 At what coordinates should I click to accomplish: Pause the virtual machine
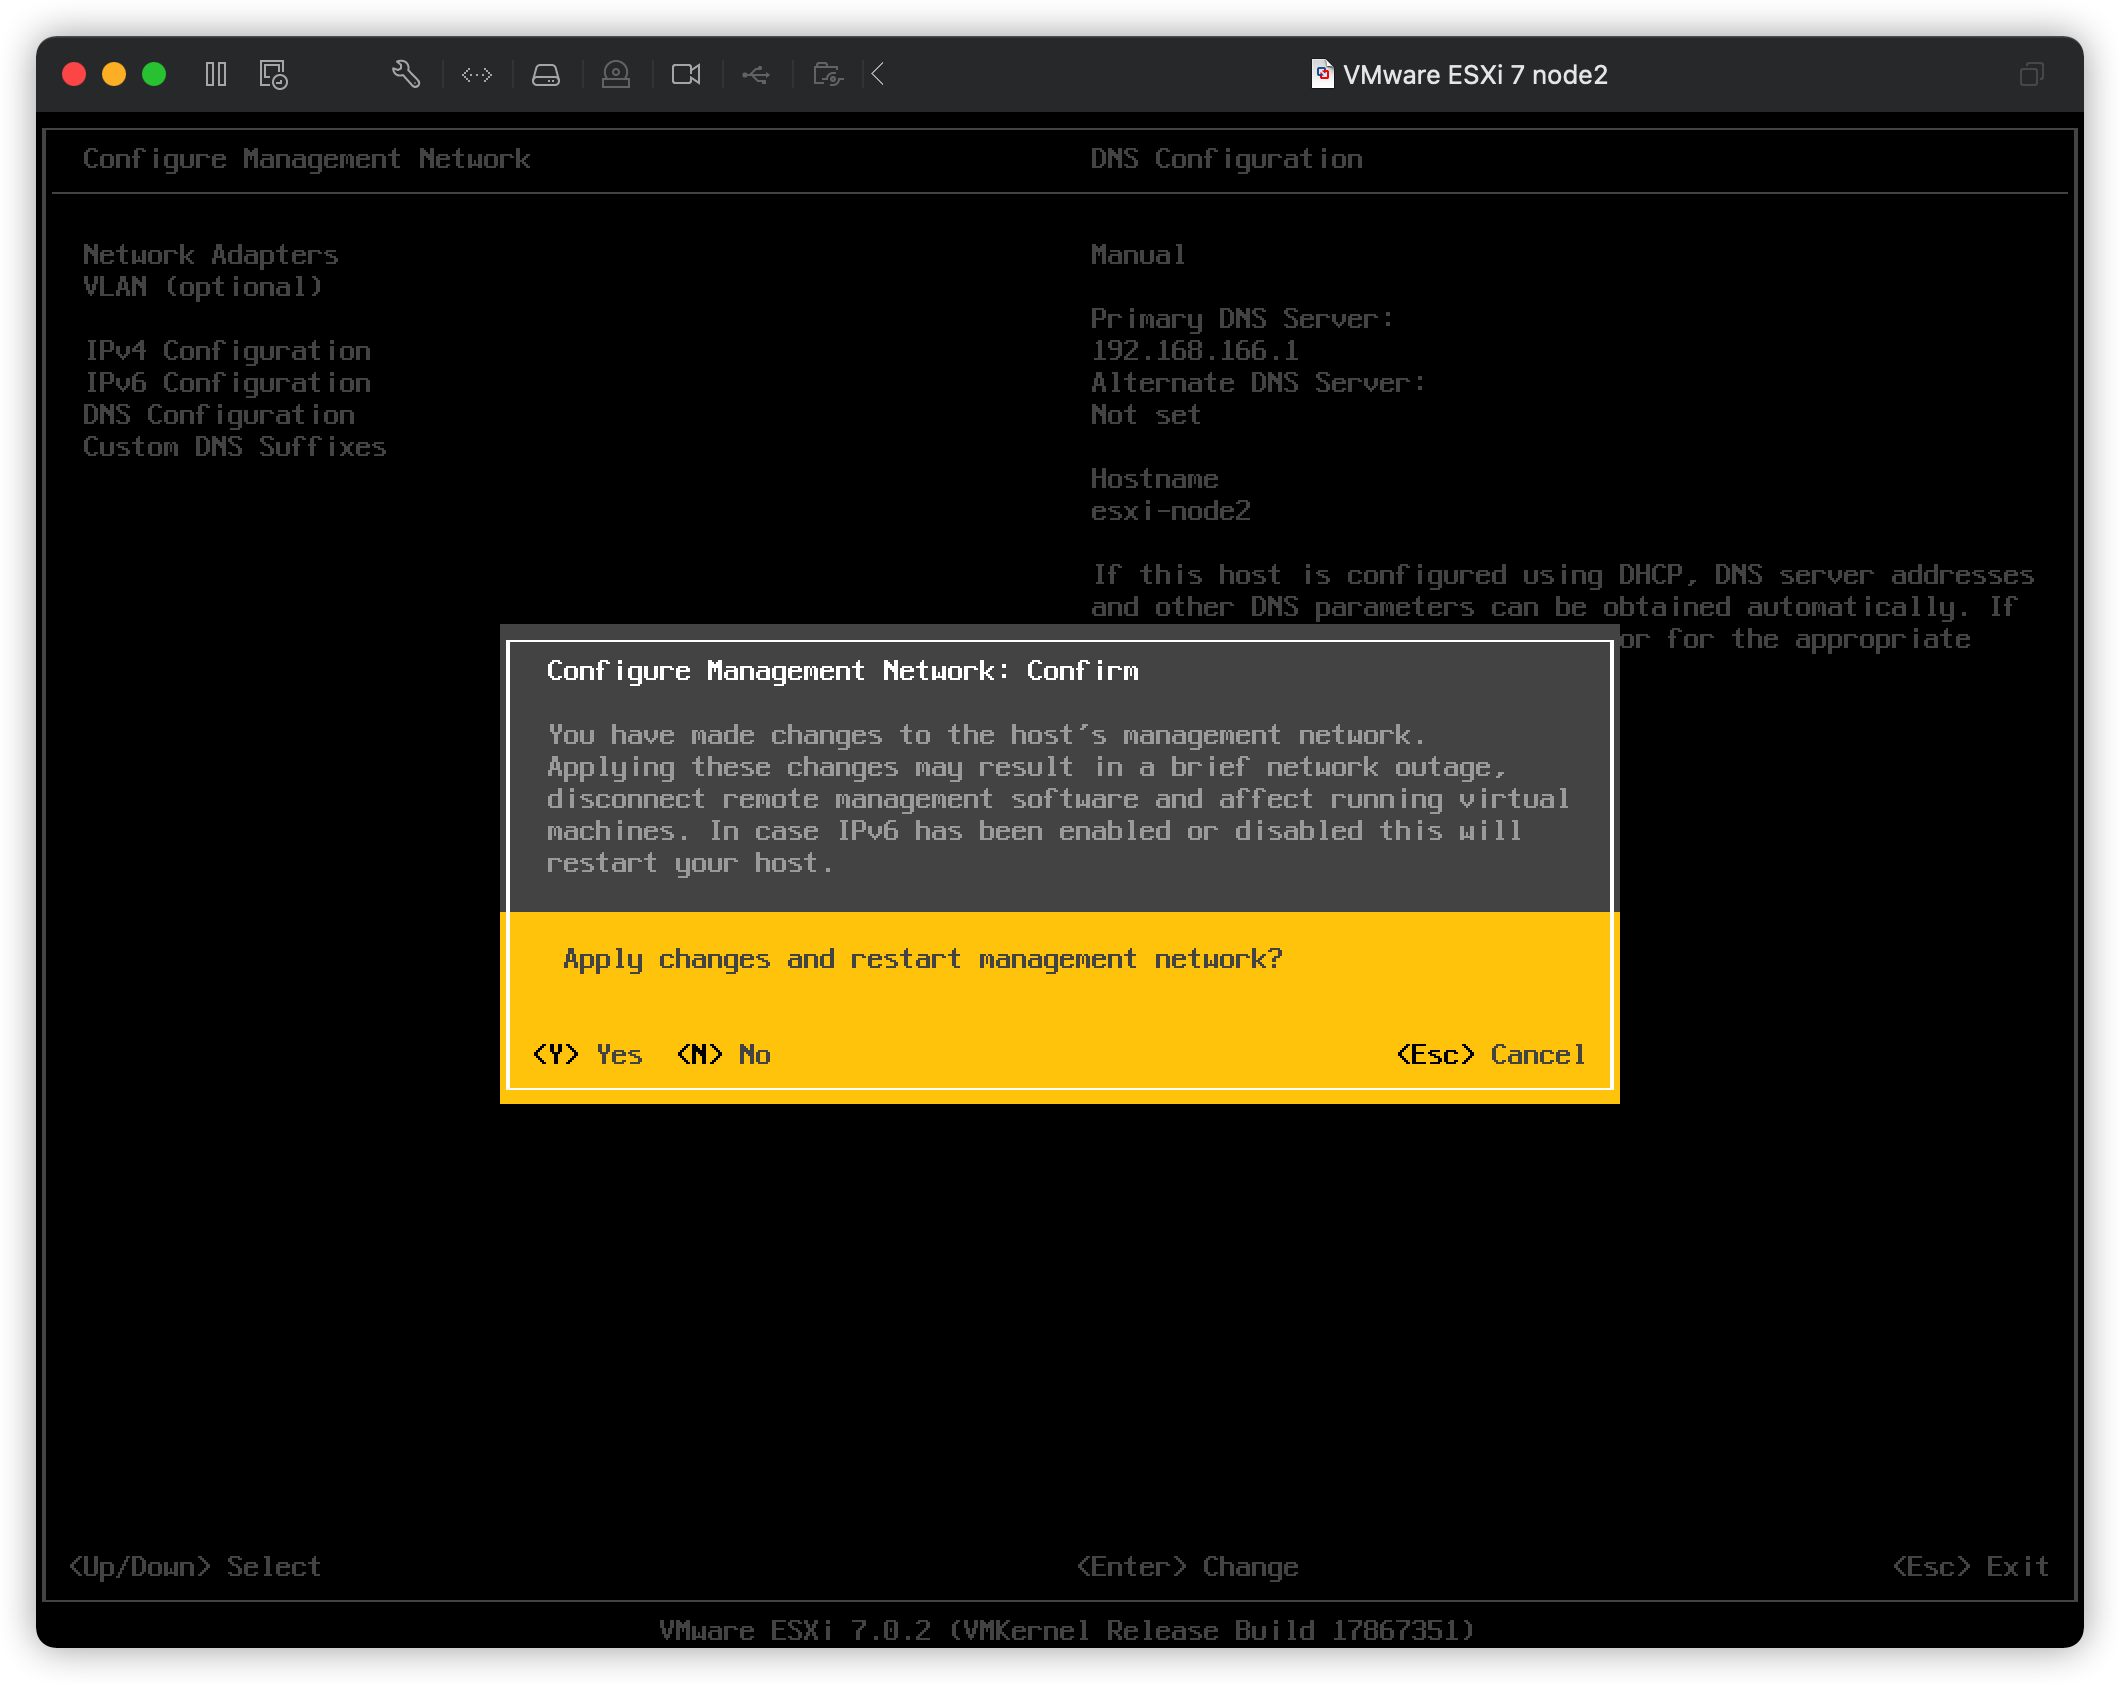click(215, 75)
